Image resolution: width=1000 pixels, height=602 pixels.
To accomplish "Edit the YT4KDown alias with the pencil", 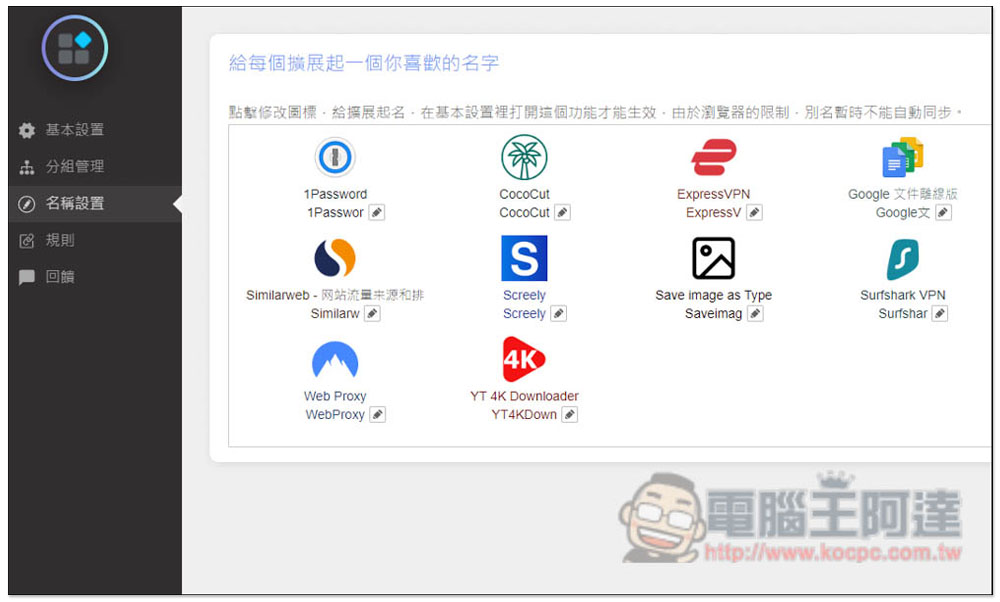I will tap(570, 415).
